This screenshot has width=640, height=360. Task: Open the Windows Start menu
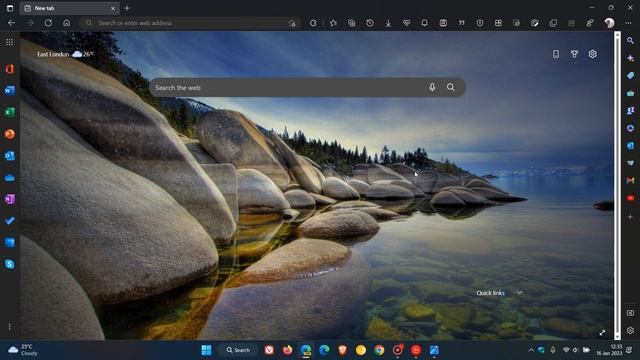click(x=207, y=350)
